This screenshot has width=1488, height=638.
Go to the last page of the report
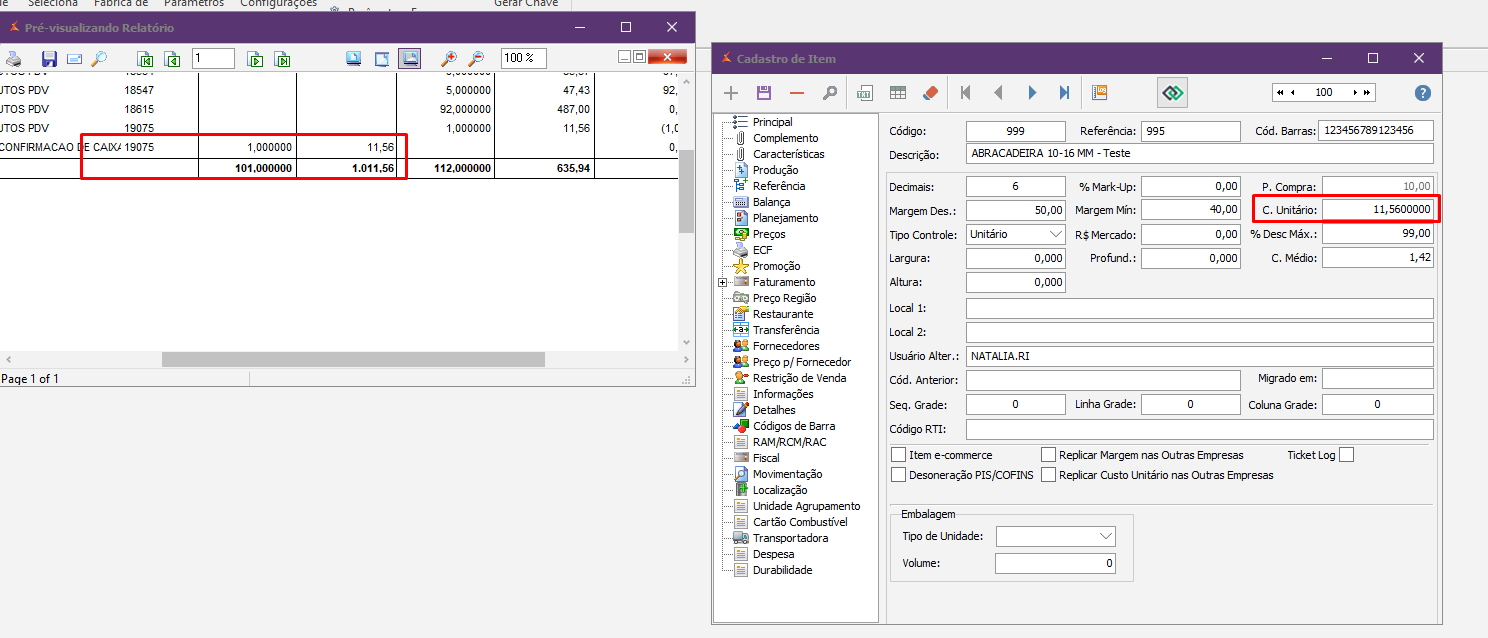click(283, 59)
